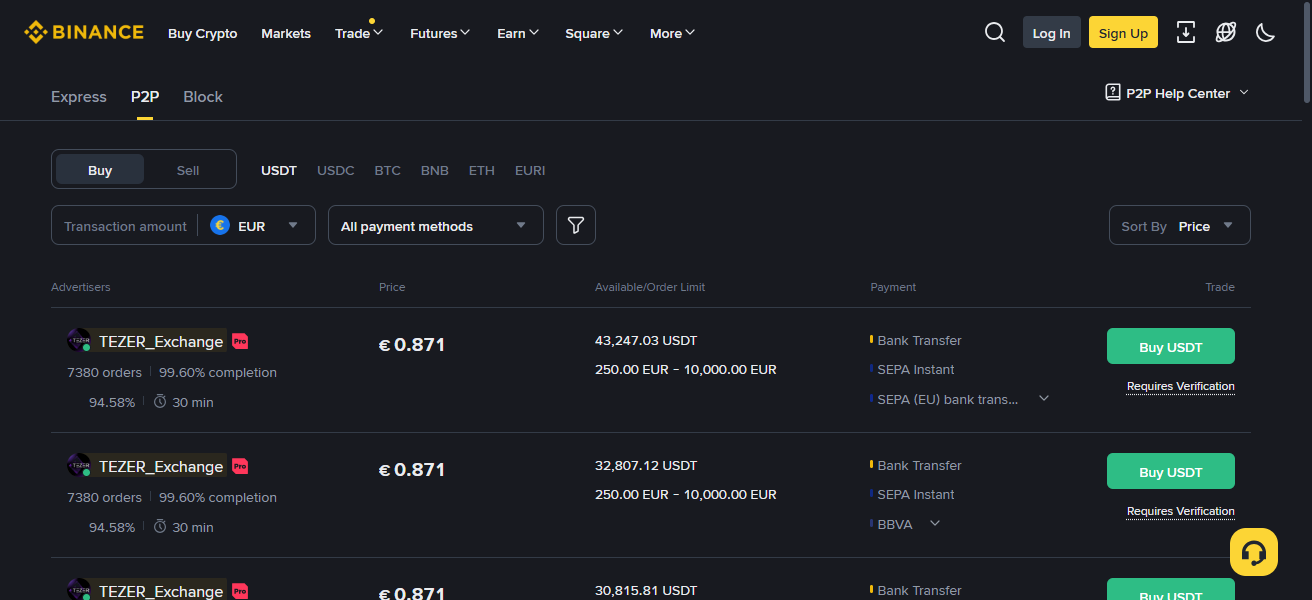Open the All payment methods dropdown
1312x600 pixels.
(x=436, y=225)
